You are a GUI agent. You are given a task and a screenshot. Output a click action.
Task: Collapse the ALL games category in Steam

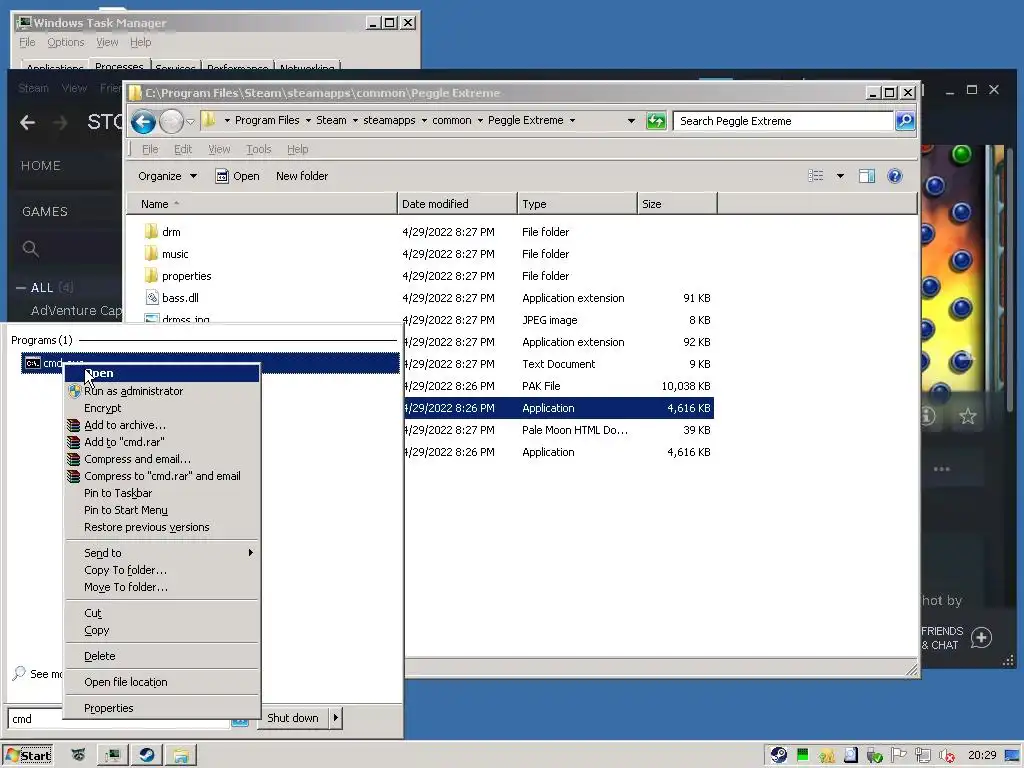[21, 287]
